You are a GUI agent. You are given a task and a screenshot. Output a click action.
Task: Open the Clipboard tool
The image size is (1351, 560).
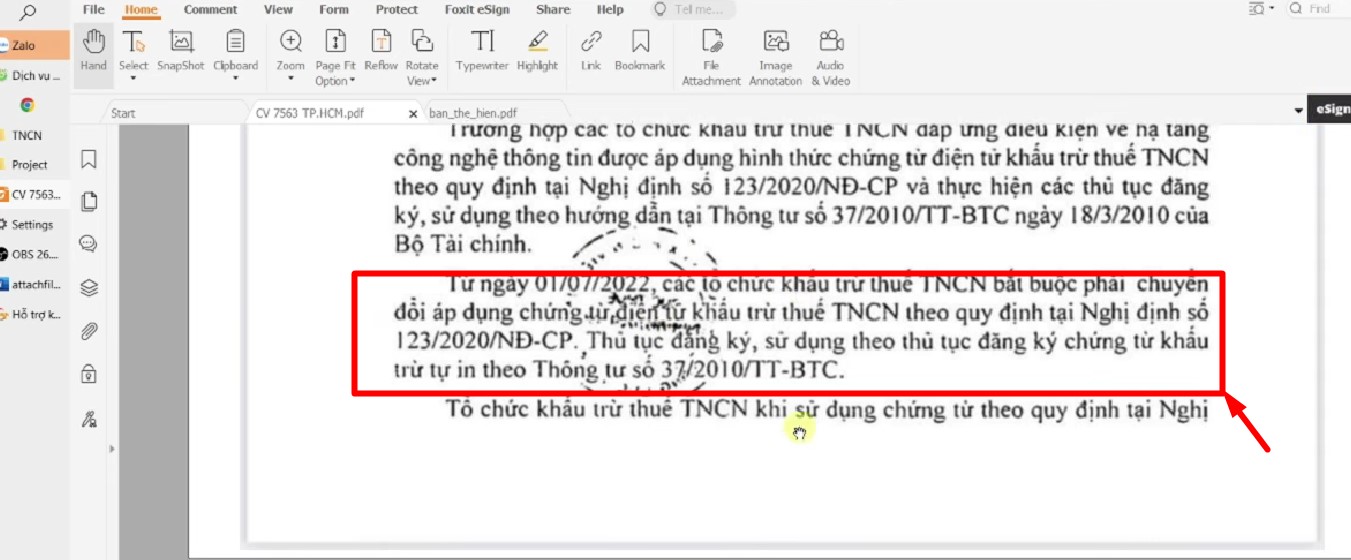pos(235,48)
